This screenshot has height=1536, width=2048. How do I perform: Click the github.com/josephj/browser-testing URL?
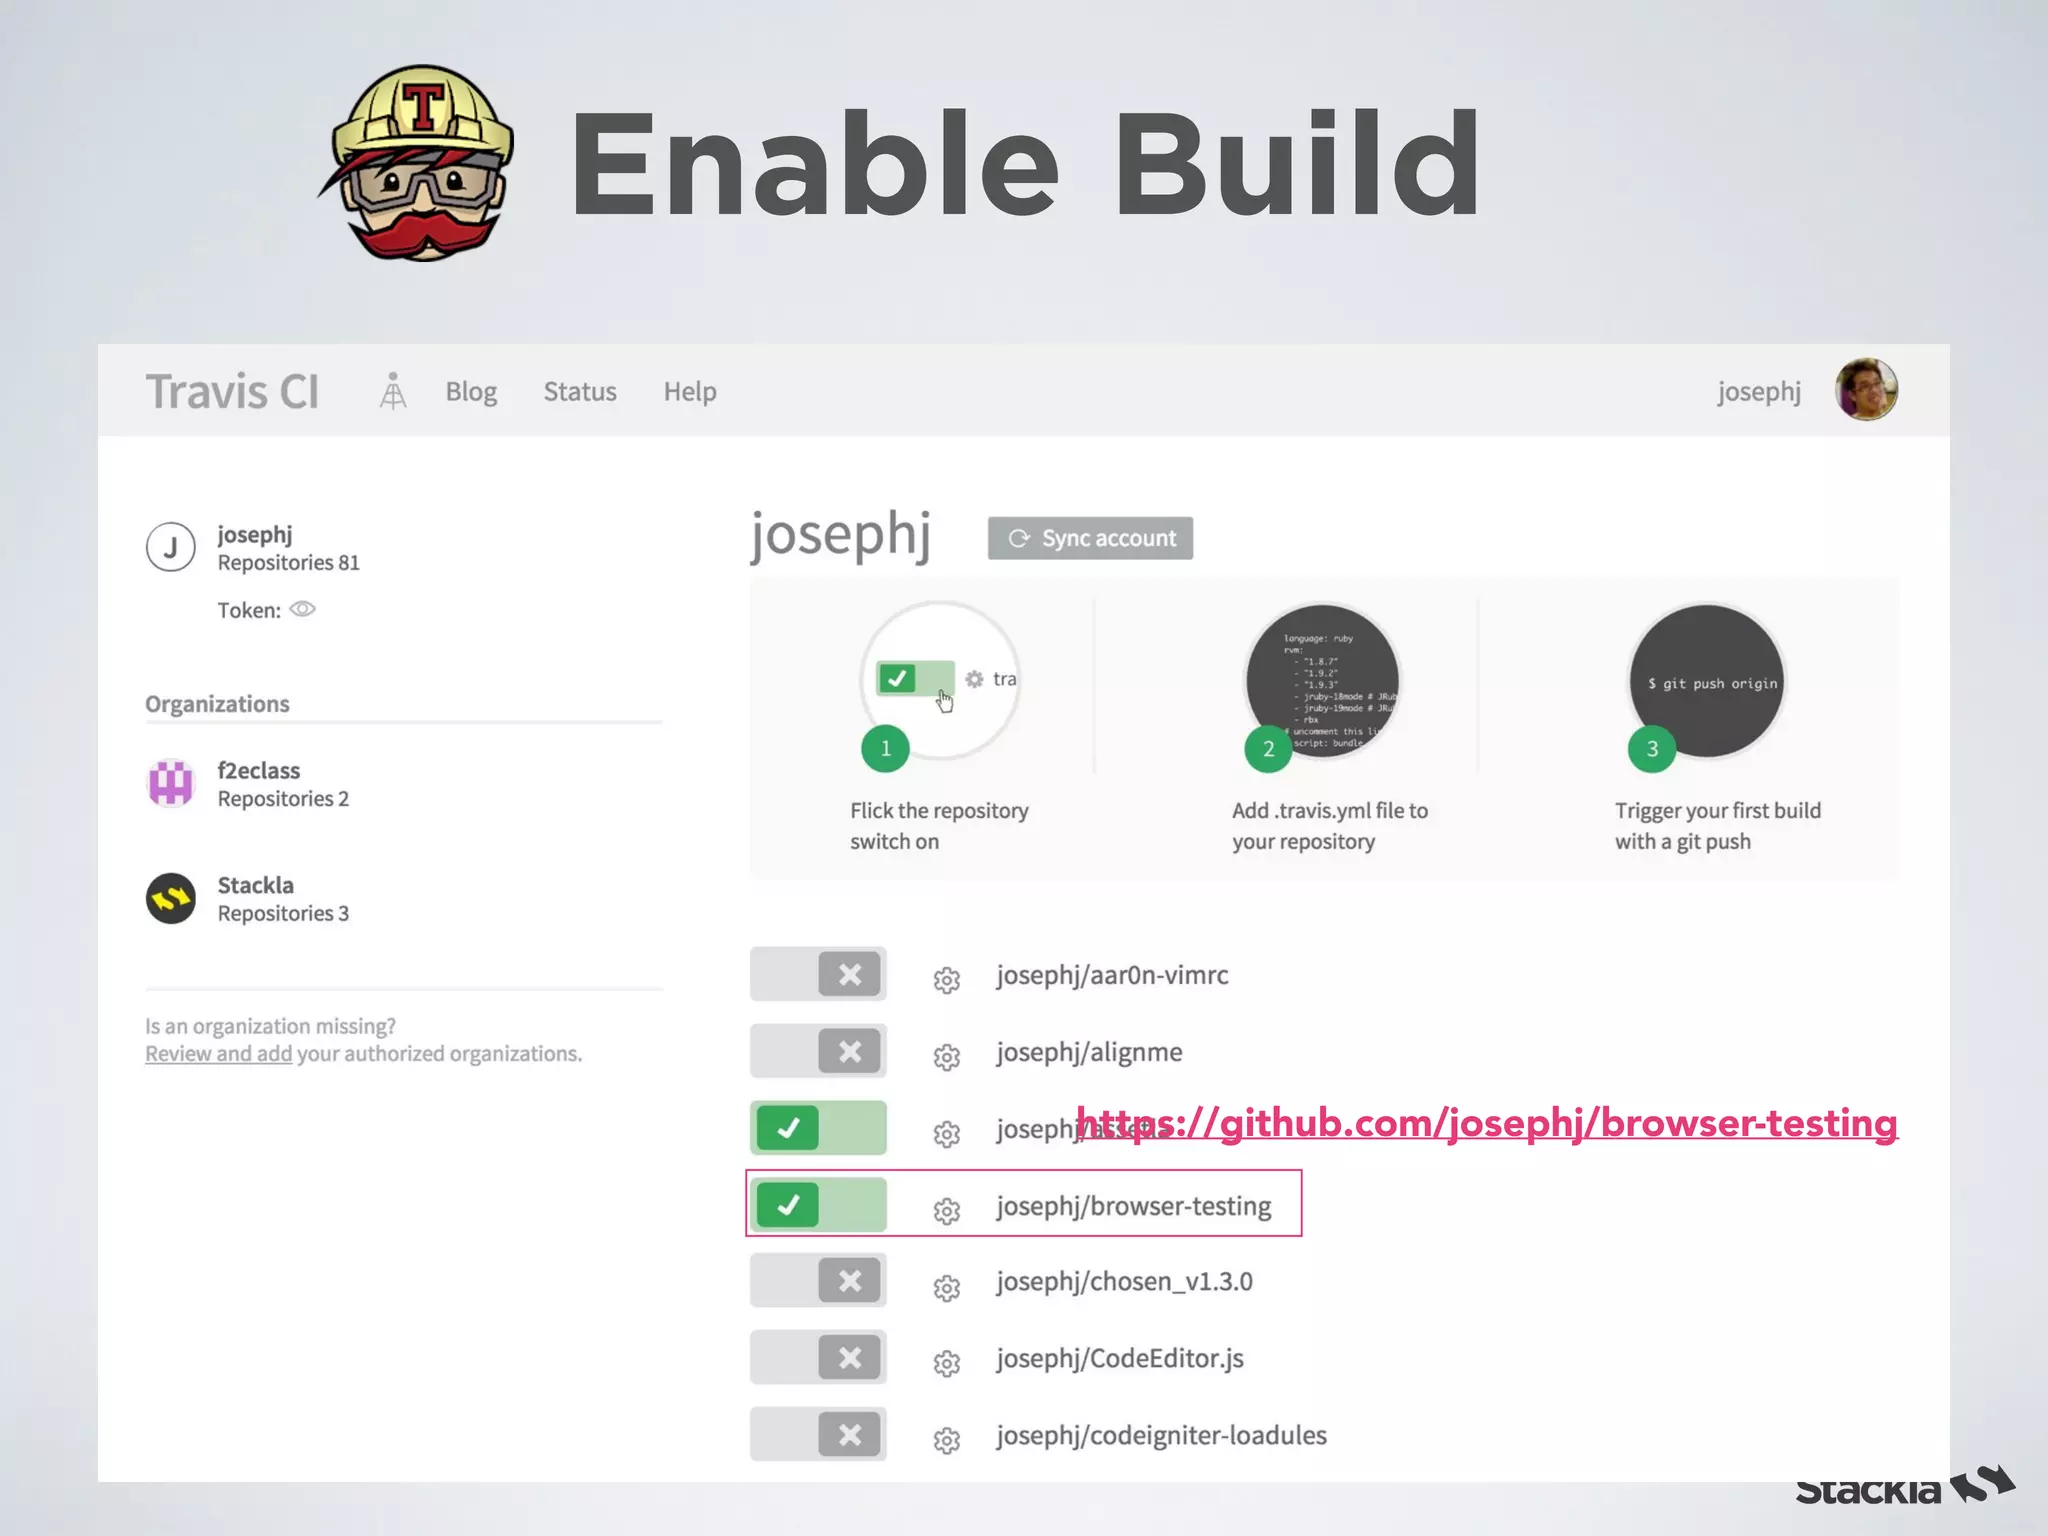(1487, 1123)
